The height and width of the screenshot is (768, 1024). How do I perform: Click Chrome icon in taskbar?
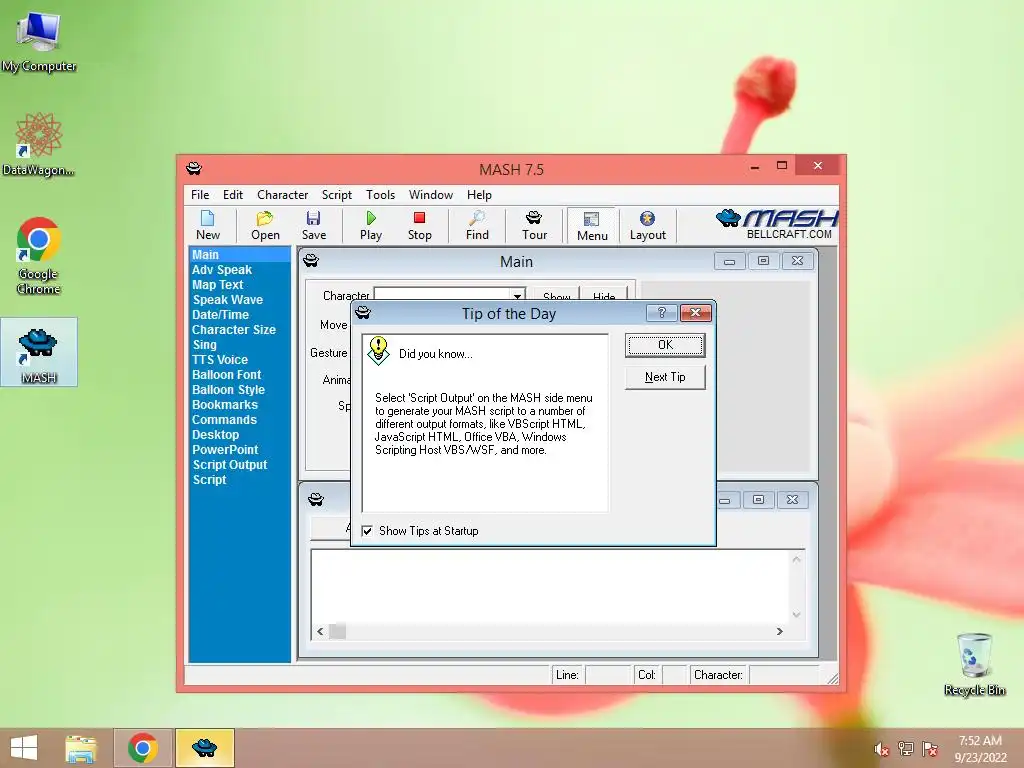(x=143, y=748)
